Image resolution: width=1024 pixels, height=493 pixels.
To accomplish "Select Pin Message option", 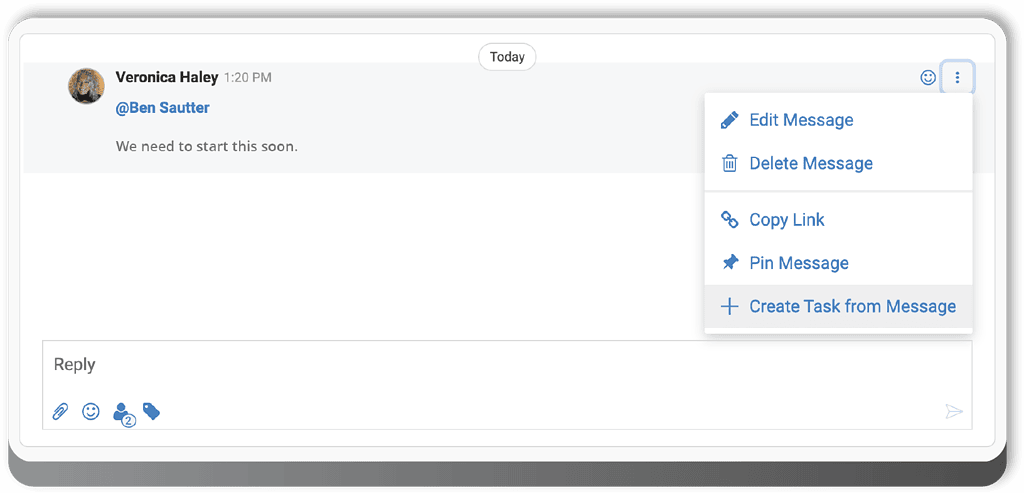I will pyautogui.click(x=798, y=263).
